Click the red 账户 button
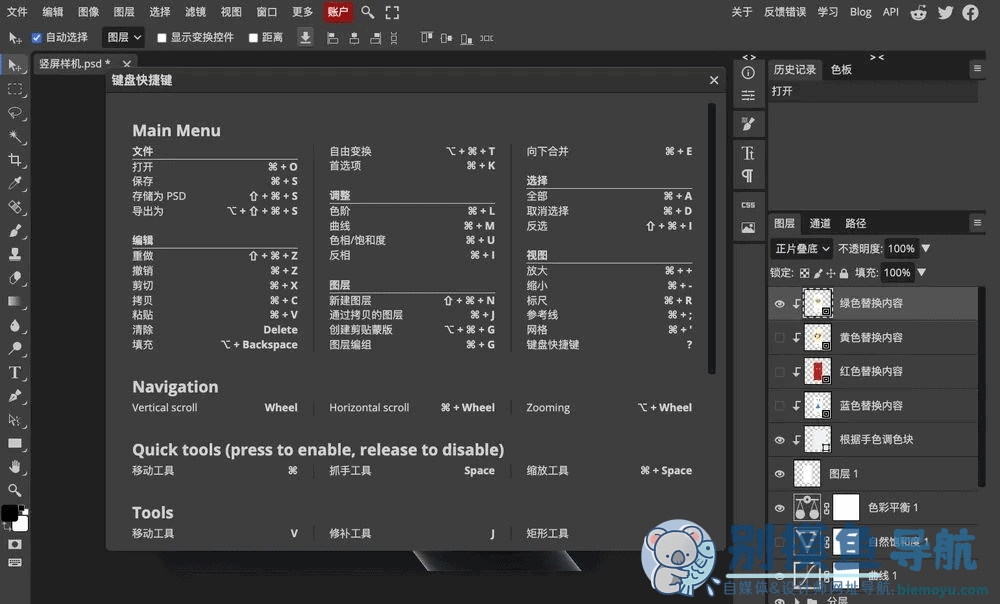This screenshot has width=1000, height=604. tap(338, 12)
